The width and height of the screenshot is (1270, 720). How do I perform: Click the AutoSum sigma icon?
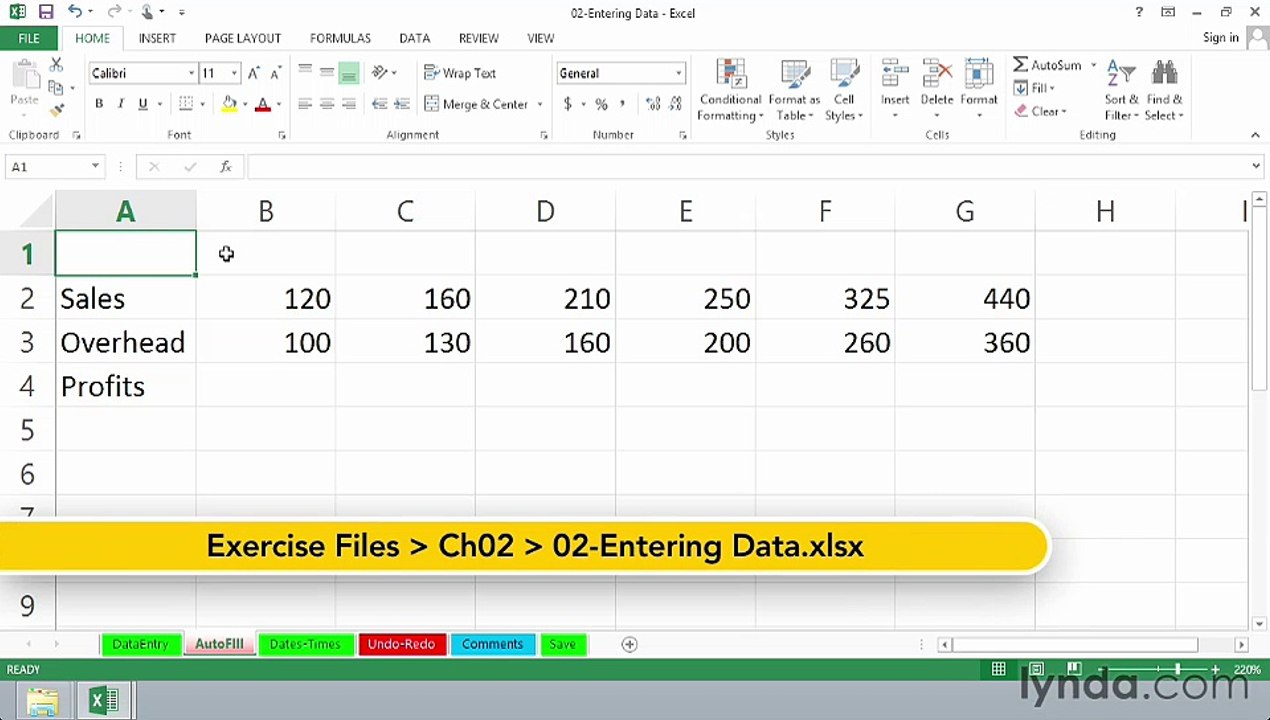click(x=1021, y=65)
